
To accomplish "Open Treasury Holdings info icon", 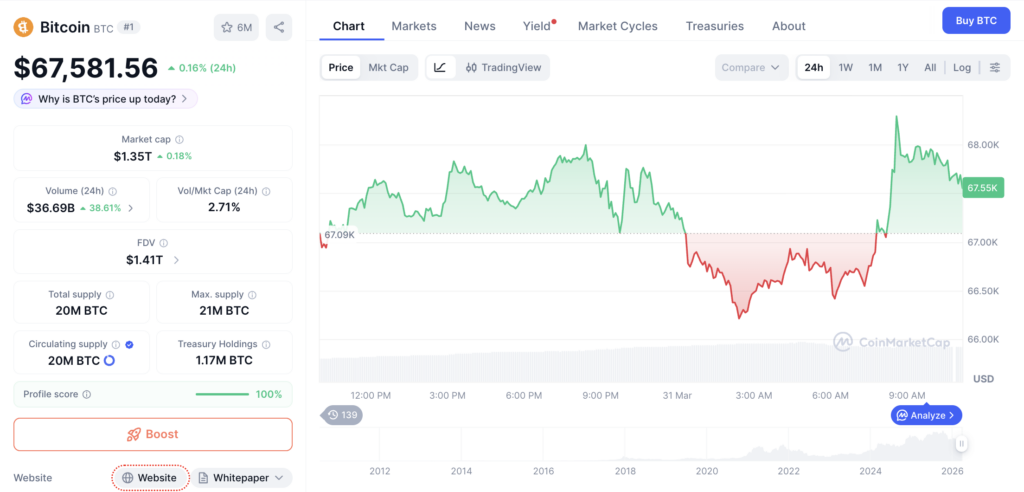I will (266, 344).
